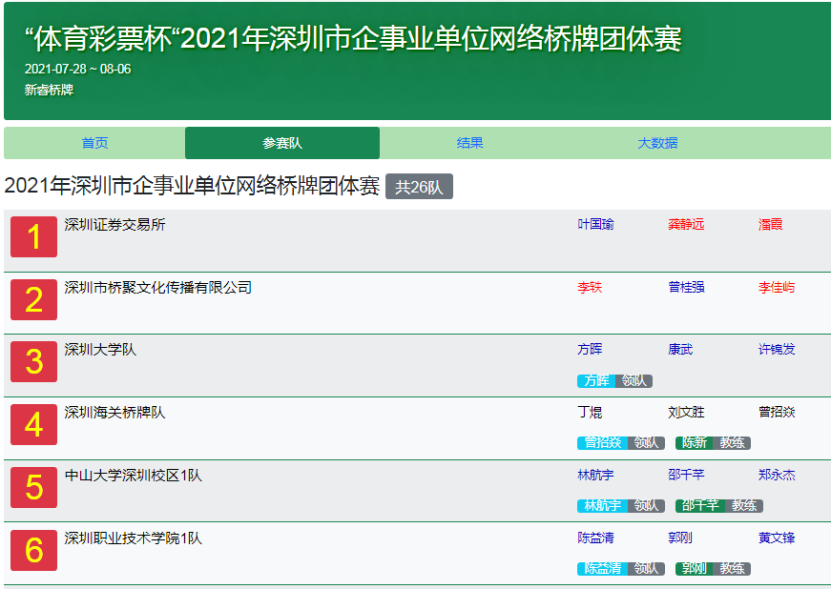Click the red number 4 team badge
Viewport: 831px width, 590px height.
[x=34, y=425]
